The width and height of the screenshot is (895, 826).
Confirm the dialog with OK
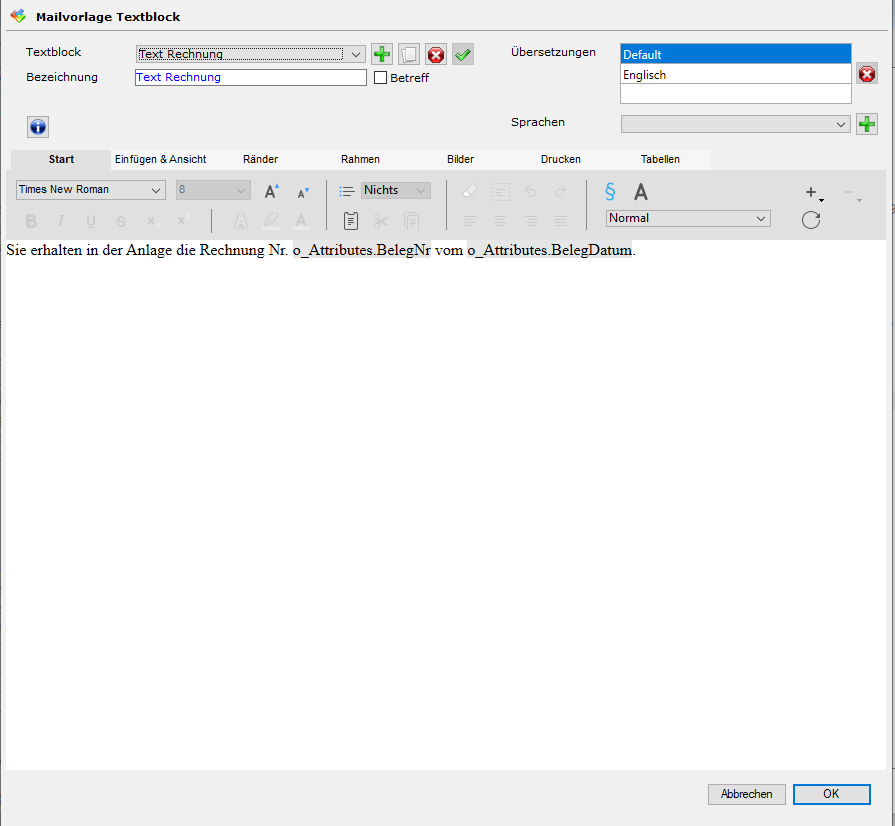click(831, 794)
